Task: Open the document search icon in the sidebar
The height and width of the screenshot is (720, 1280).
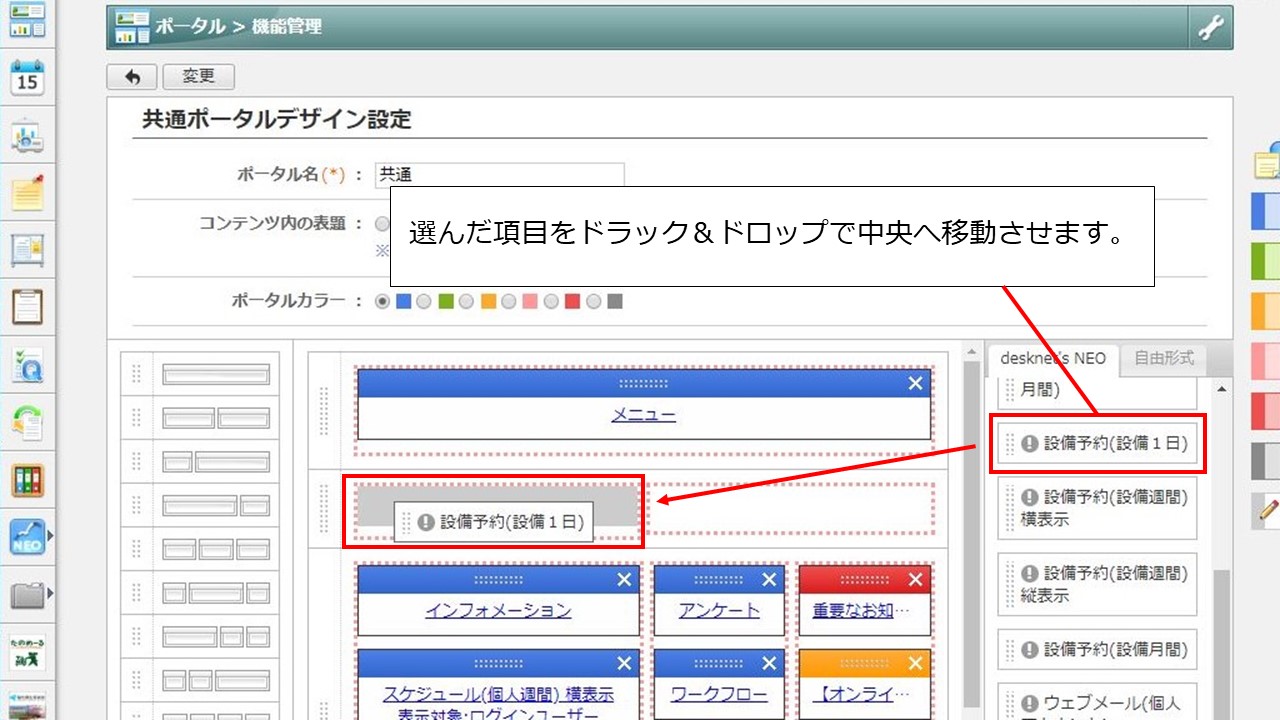Action: pyautogui.click(x=27, y=365)
